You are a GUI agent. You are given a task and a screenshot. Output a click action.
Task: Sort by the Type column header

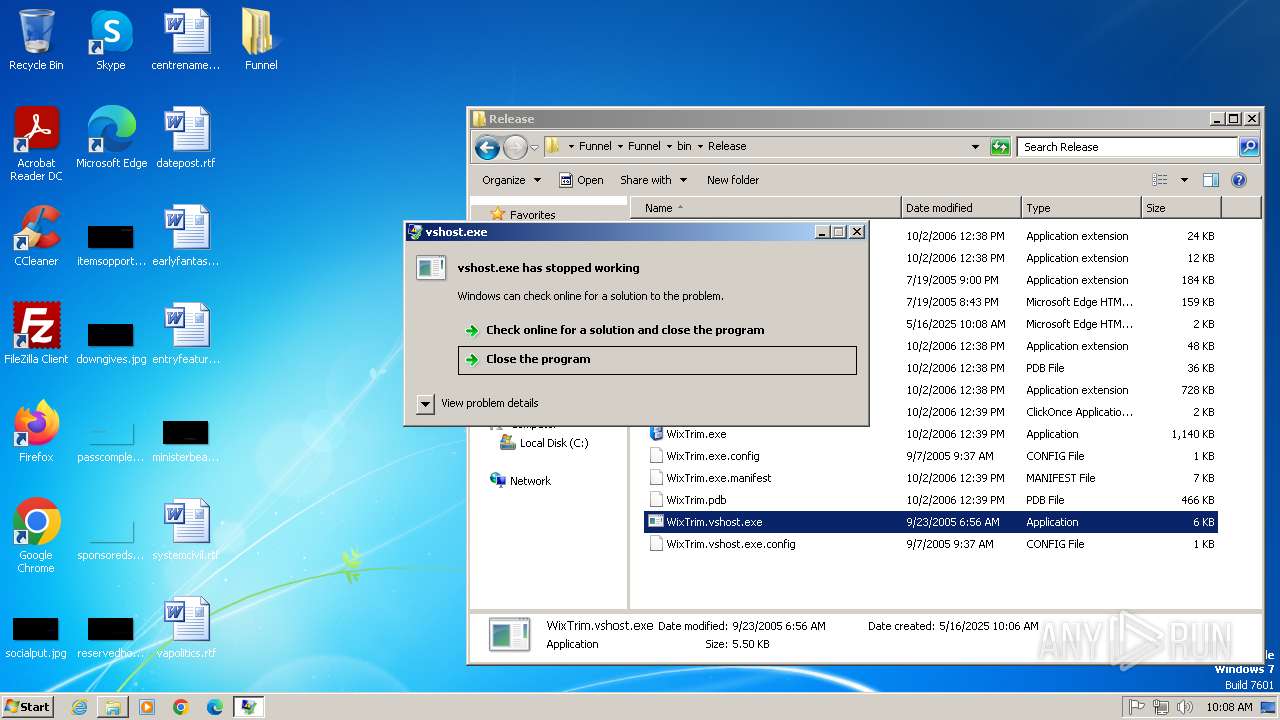coord(1081,208)
